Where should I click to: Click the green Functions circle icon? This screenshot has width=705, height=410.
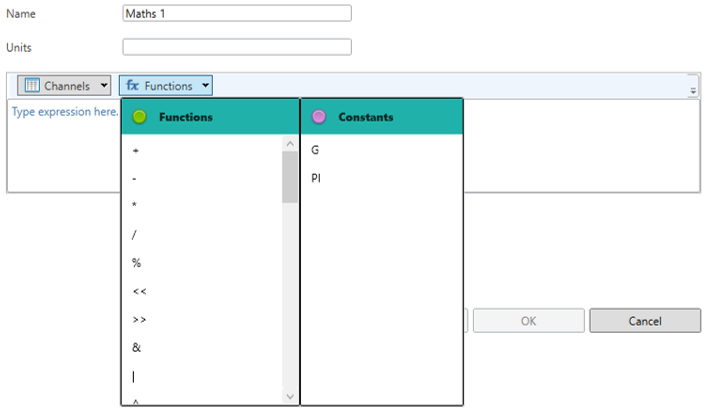139,117
